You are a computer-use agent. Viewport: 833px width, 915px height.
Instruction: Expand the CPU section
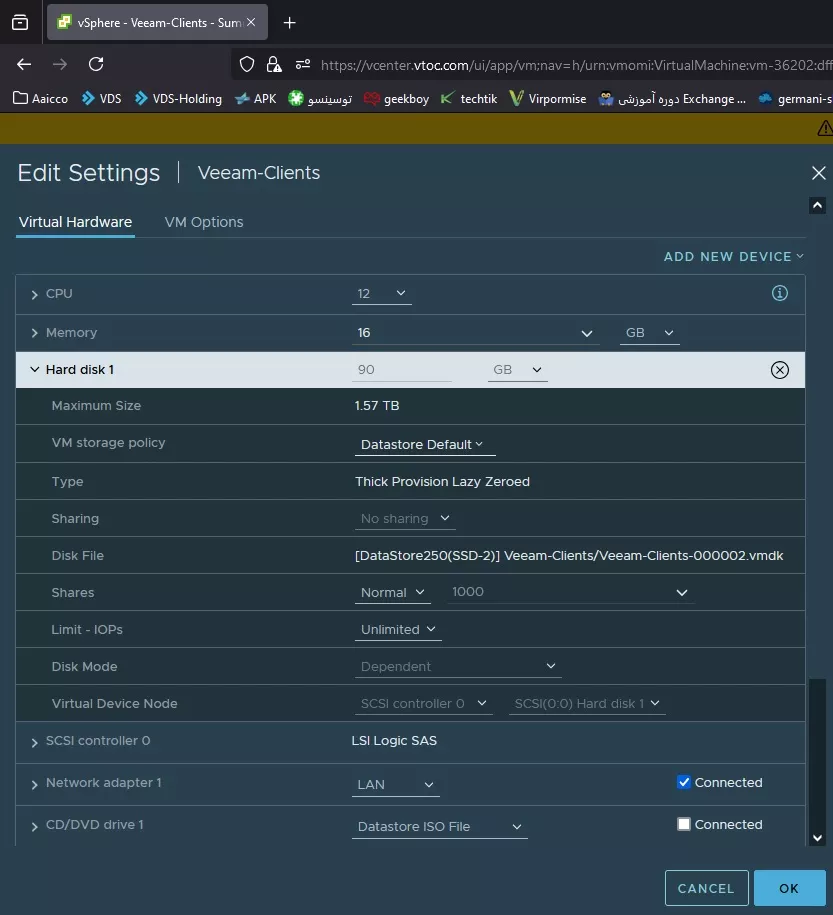click(34, 294)
